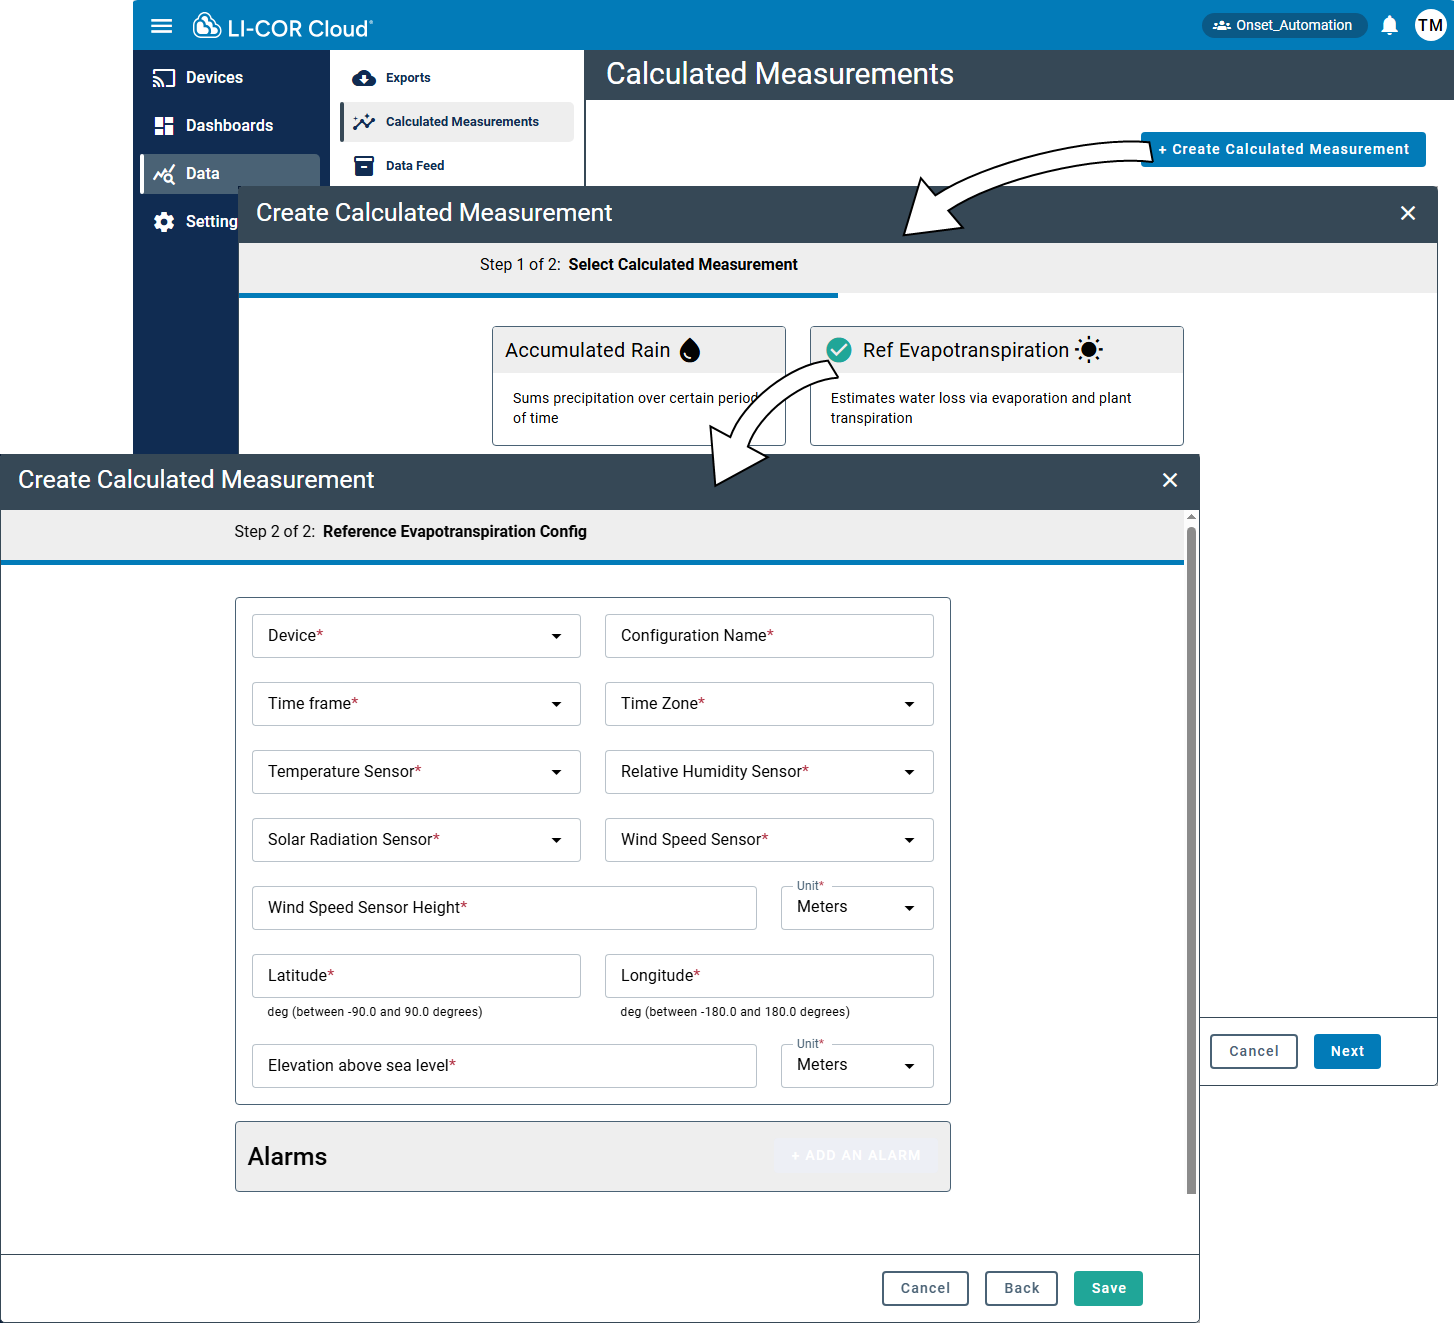
Task: Open Dashboards from the sidebar
Action: coord(230,126)
